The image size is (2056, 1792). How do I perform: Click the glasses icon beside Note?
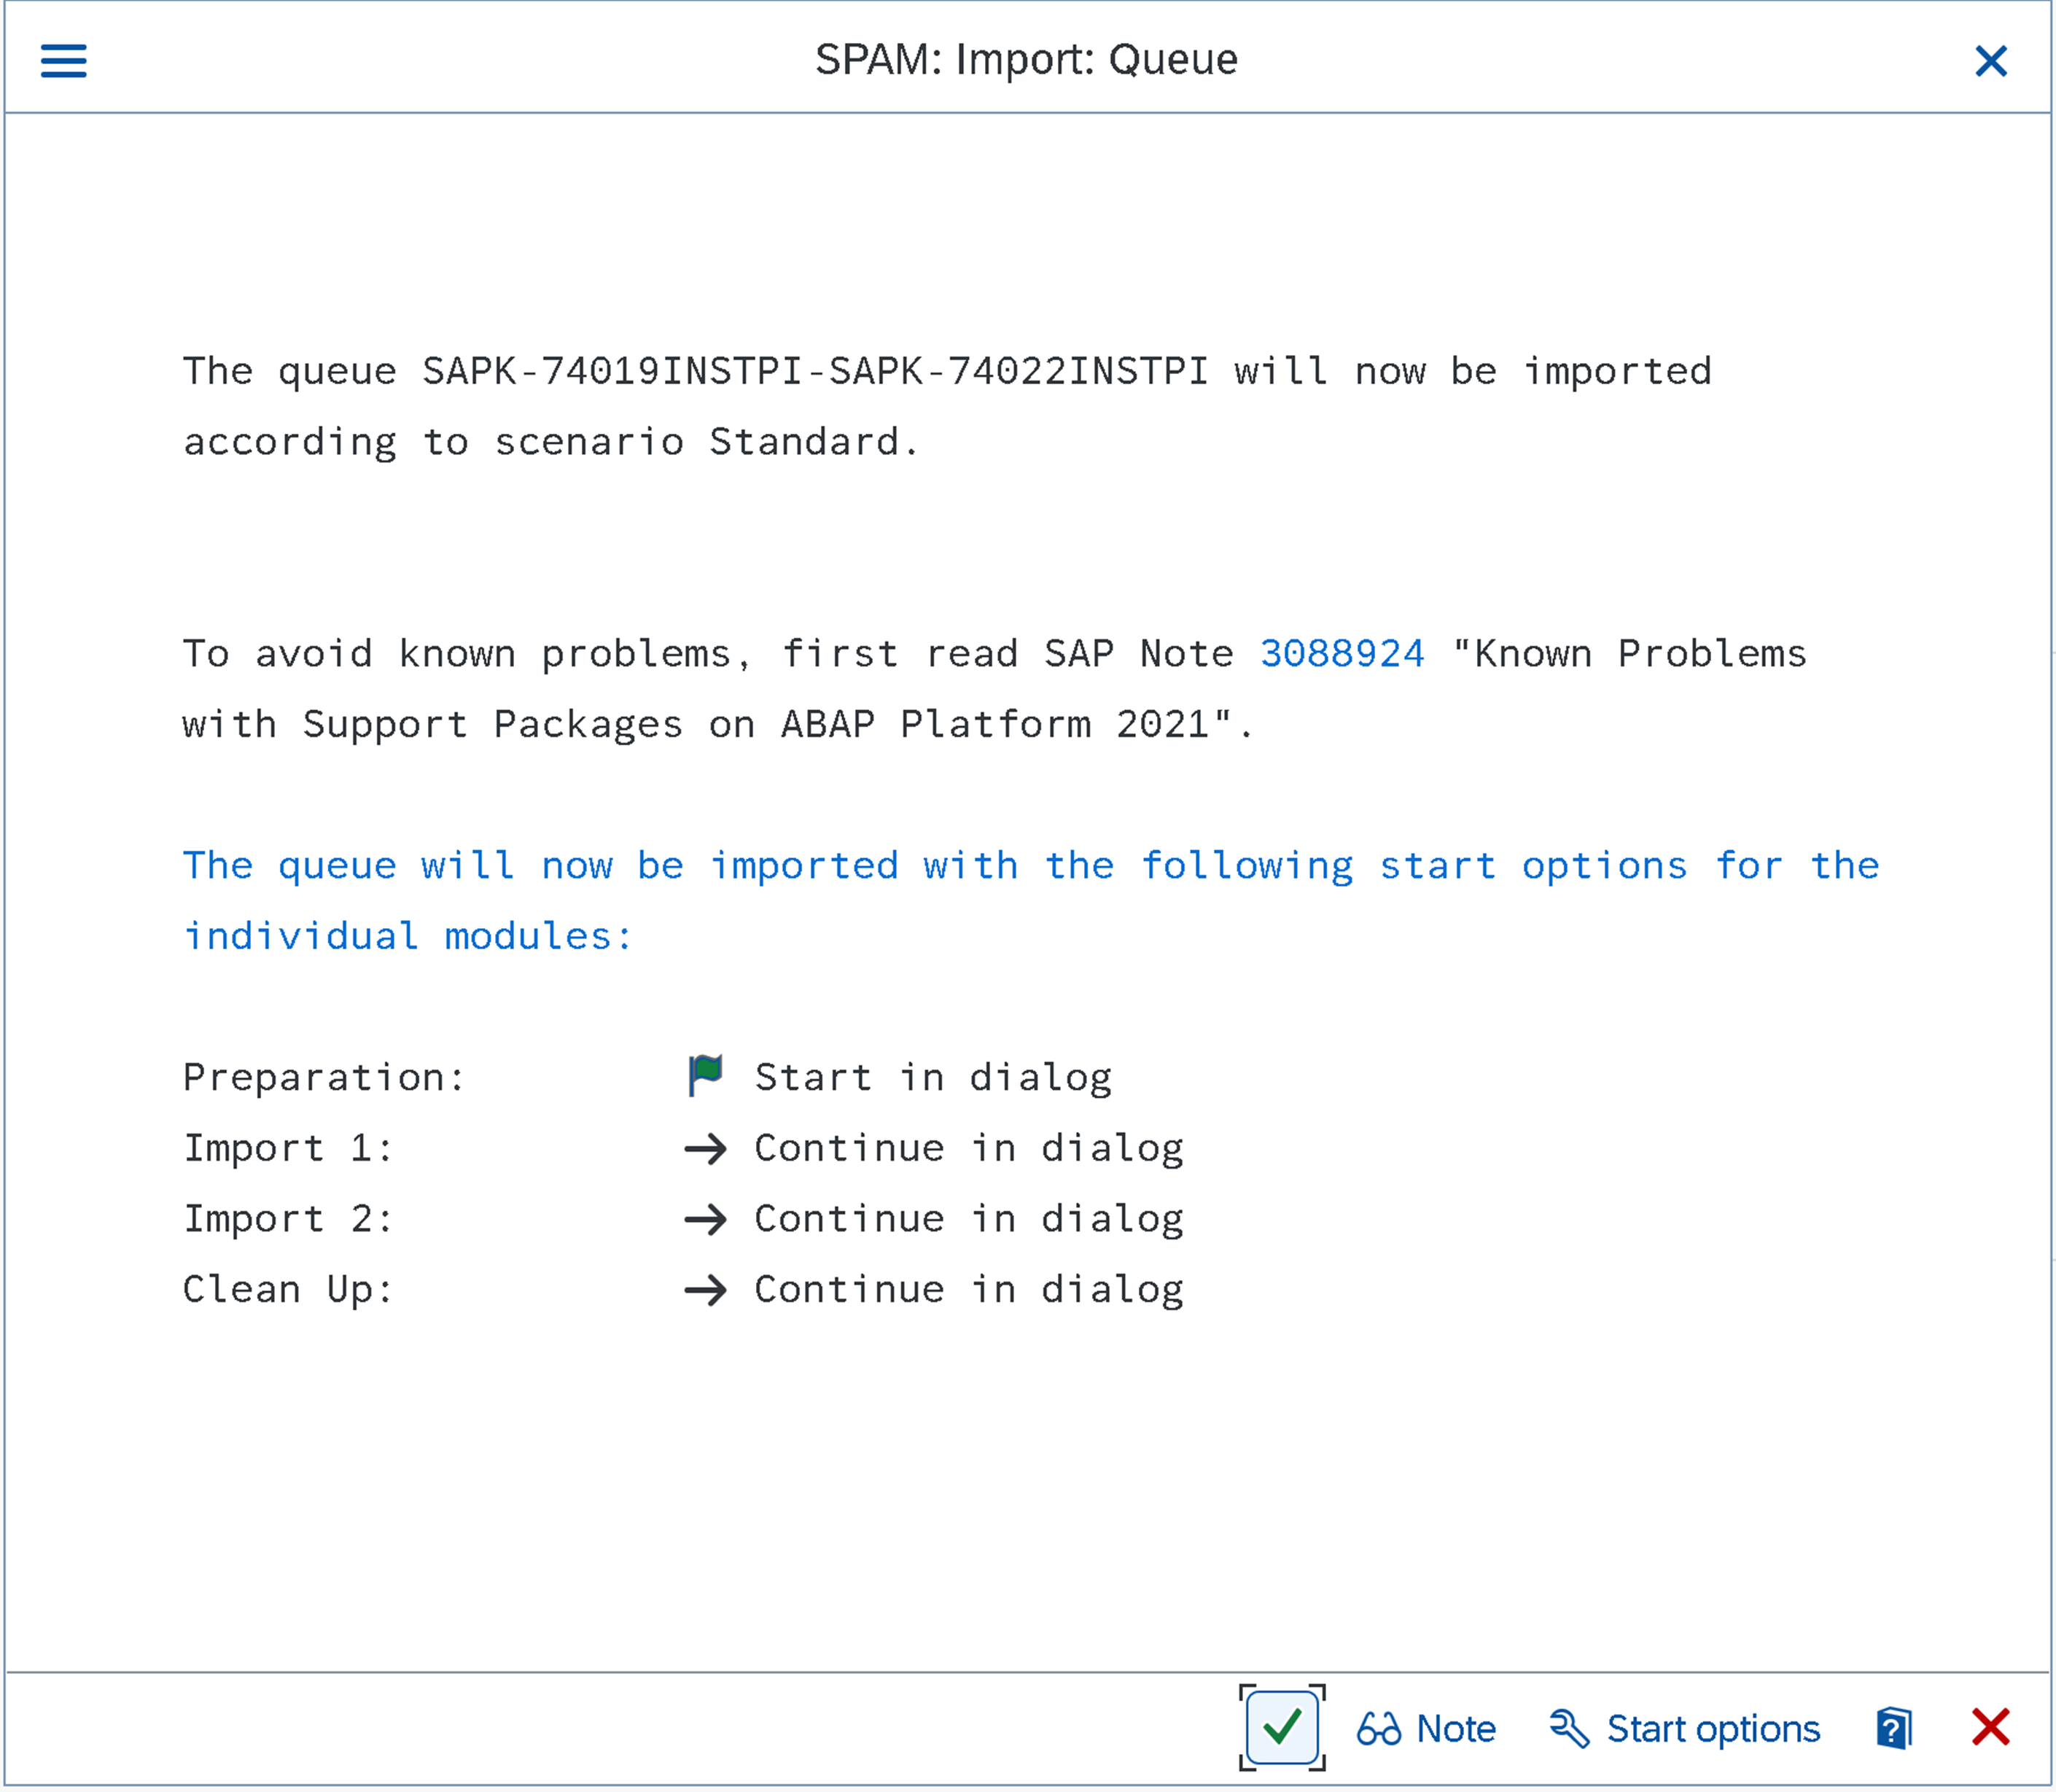(1381, 1727)
